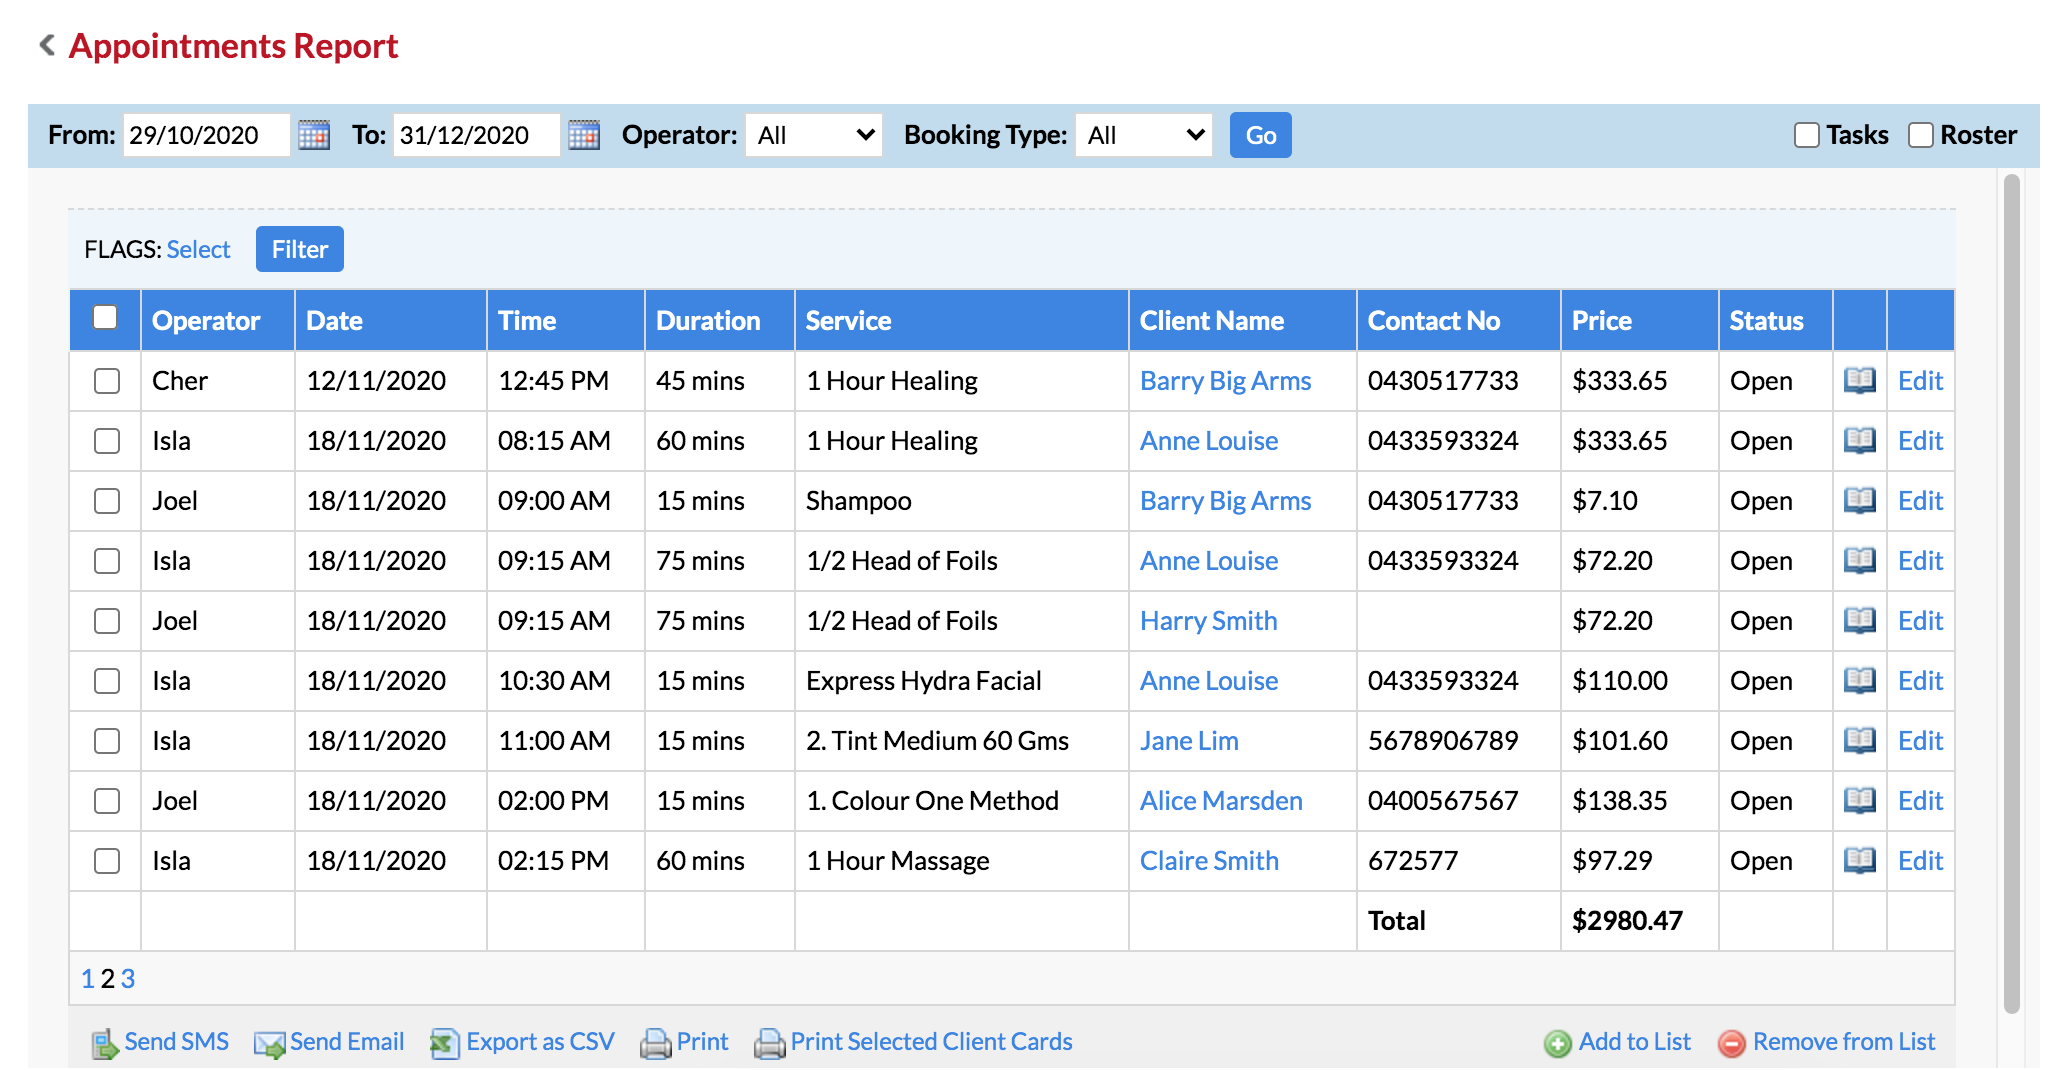Click the Remove from List link text
Screen dimensions: 2064x1070
click(1843, 1042)
